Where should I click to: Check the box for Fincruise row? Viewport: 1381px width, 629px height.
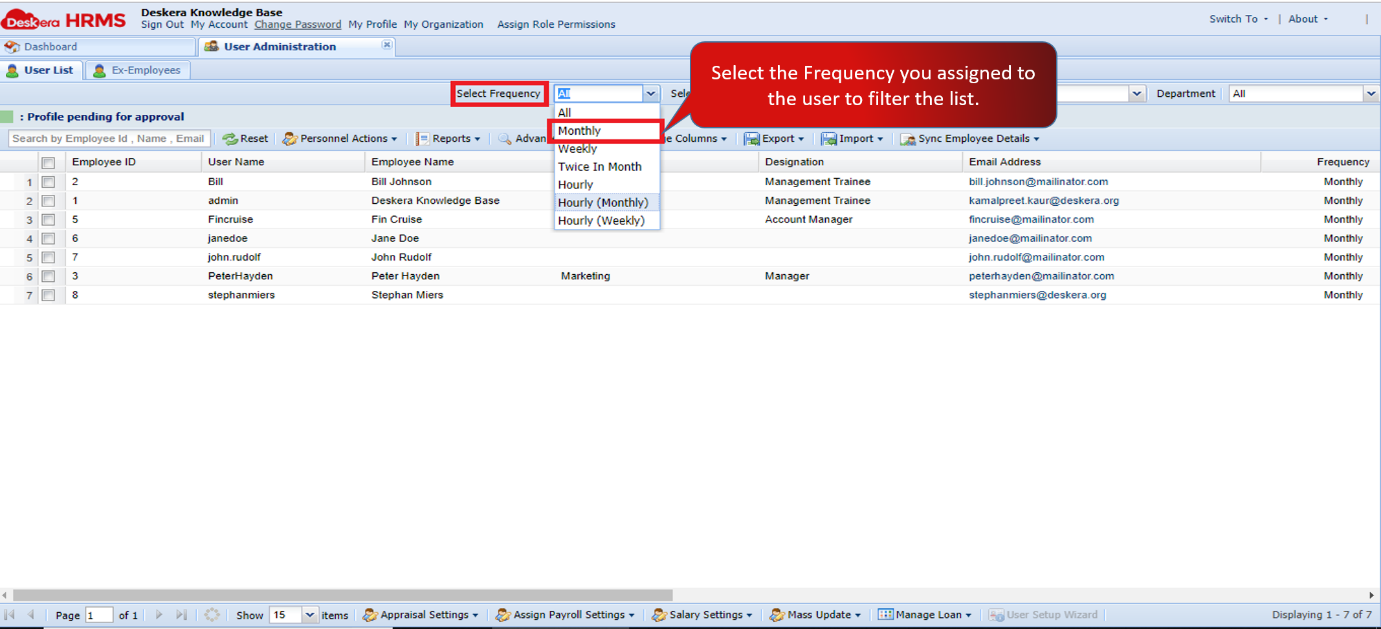pos(48,220)
